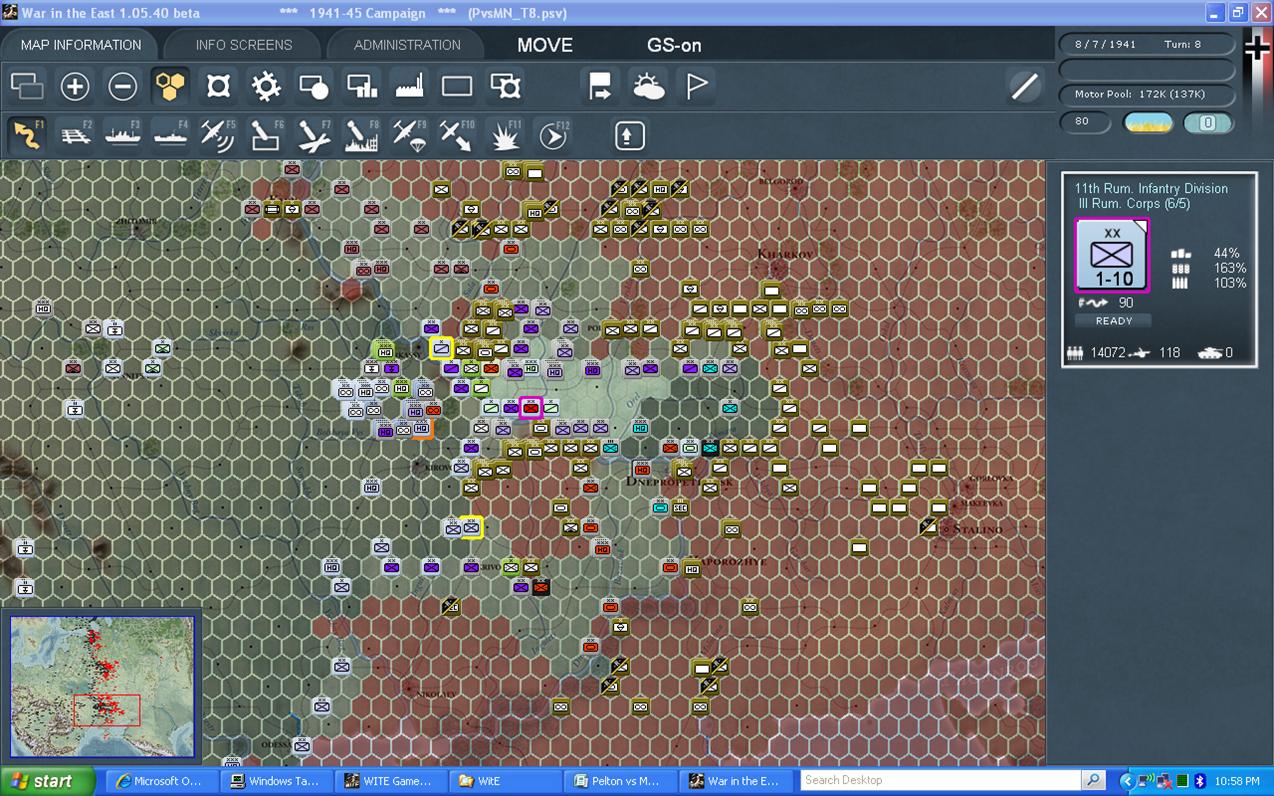
Task: Select F7 mode icon
Action: pos(314,135)
